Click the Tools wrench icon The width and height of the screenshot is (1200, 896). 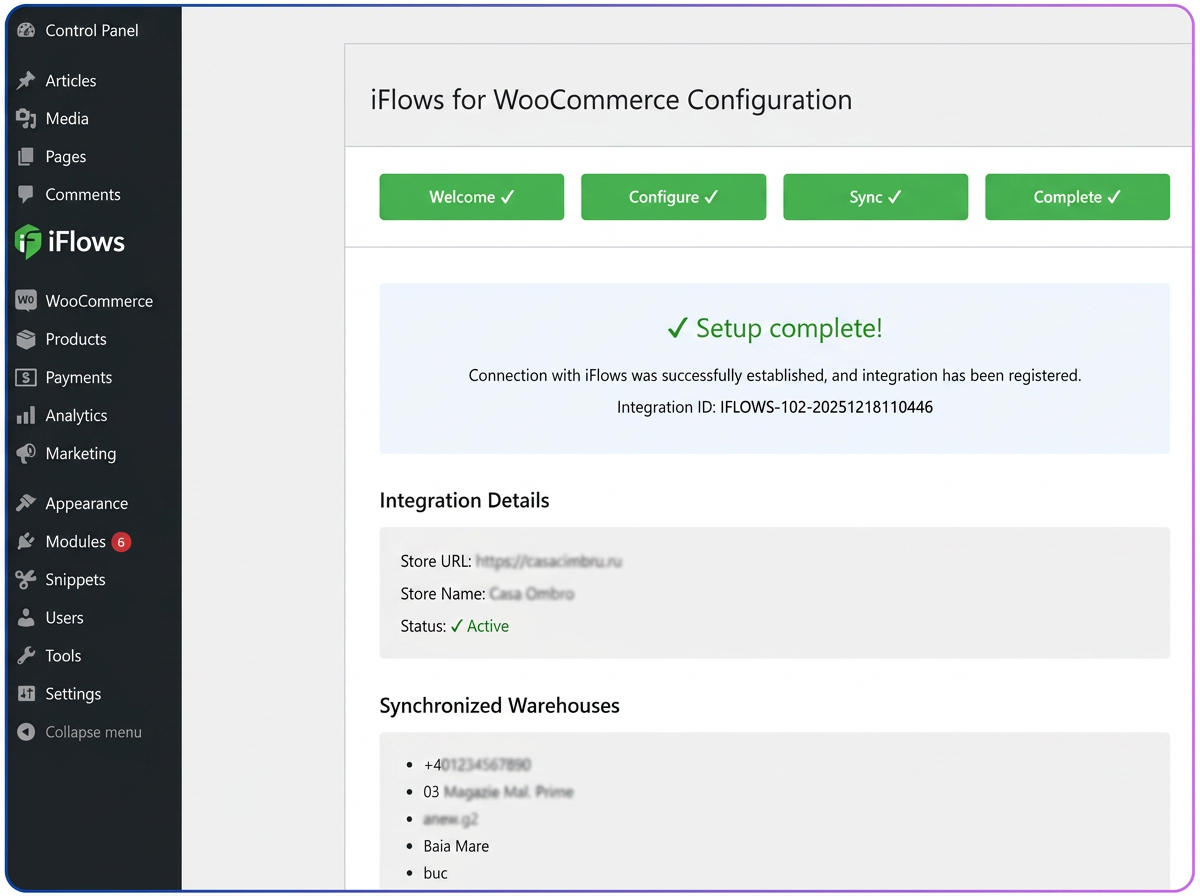point(26,655)
